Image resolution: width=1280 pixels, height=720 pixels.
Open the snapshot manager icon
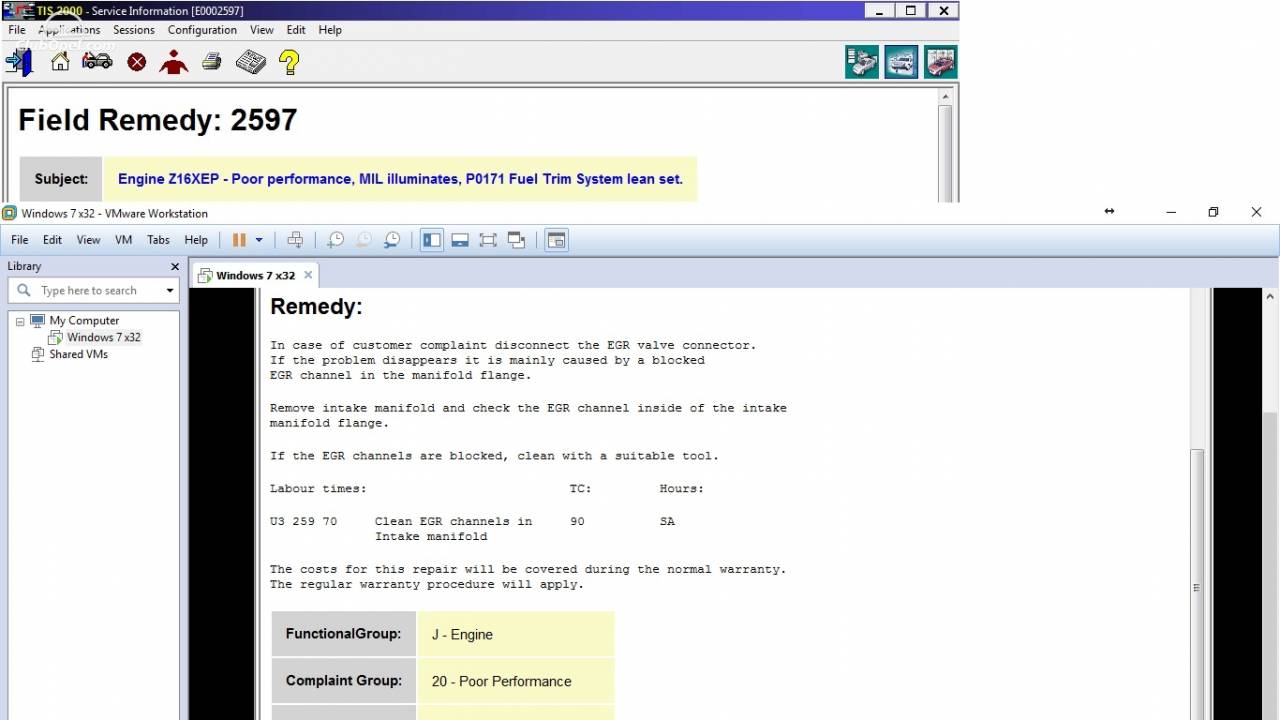click(x=392, y=240)
